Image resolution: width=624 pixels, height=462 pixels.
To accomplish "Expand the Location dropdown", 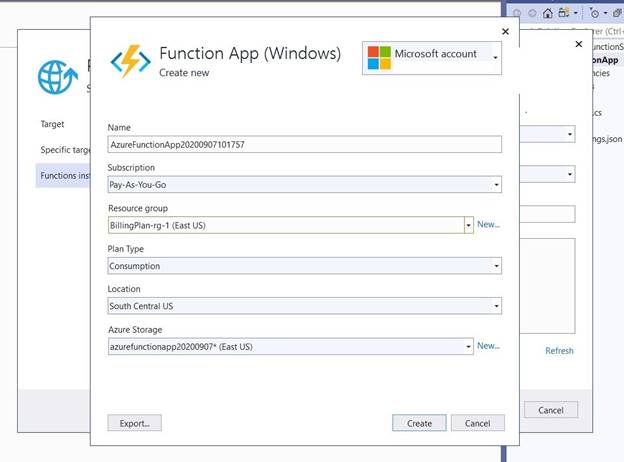I will click(496, 306).
